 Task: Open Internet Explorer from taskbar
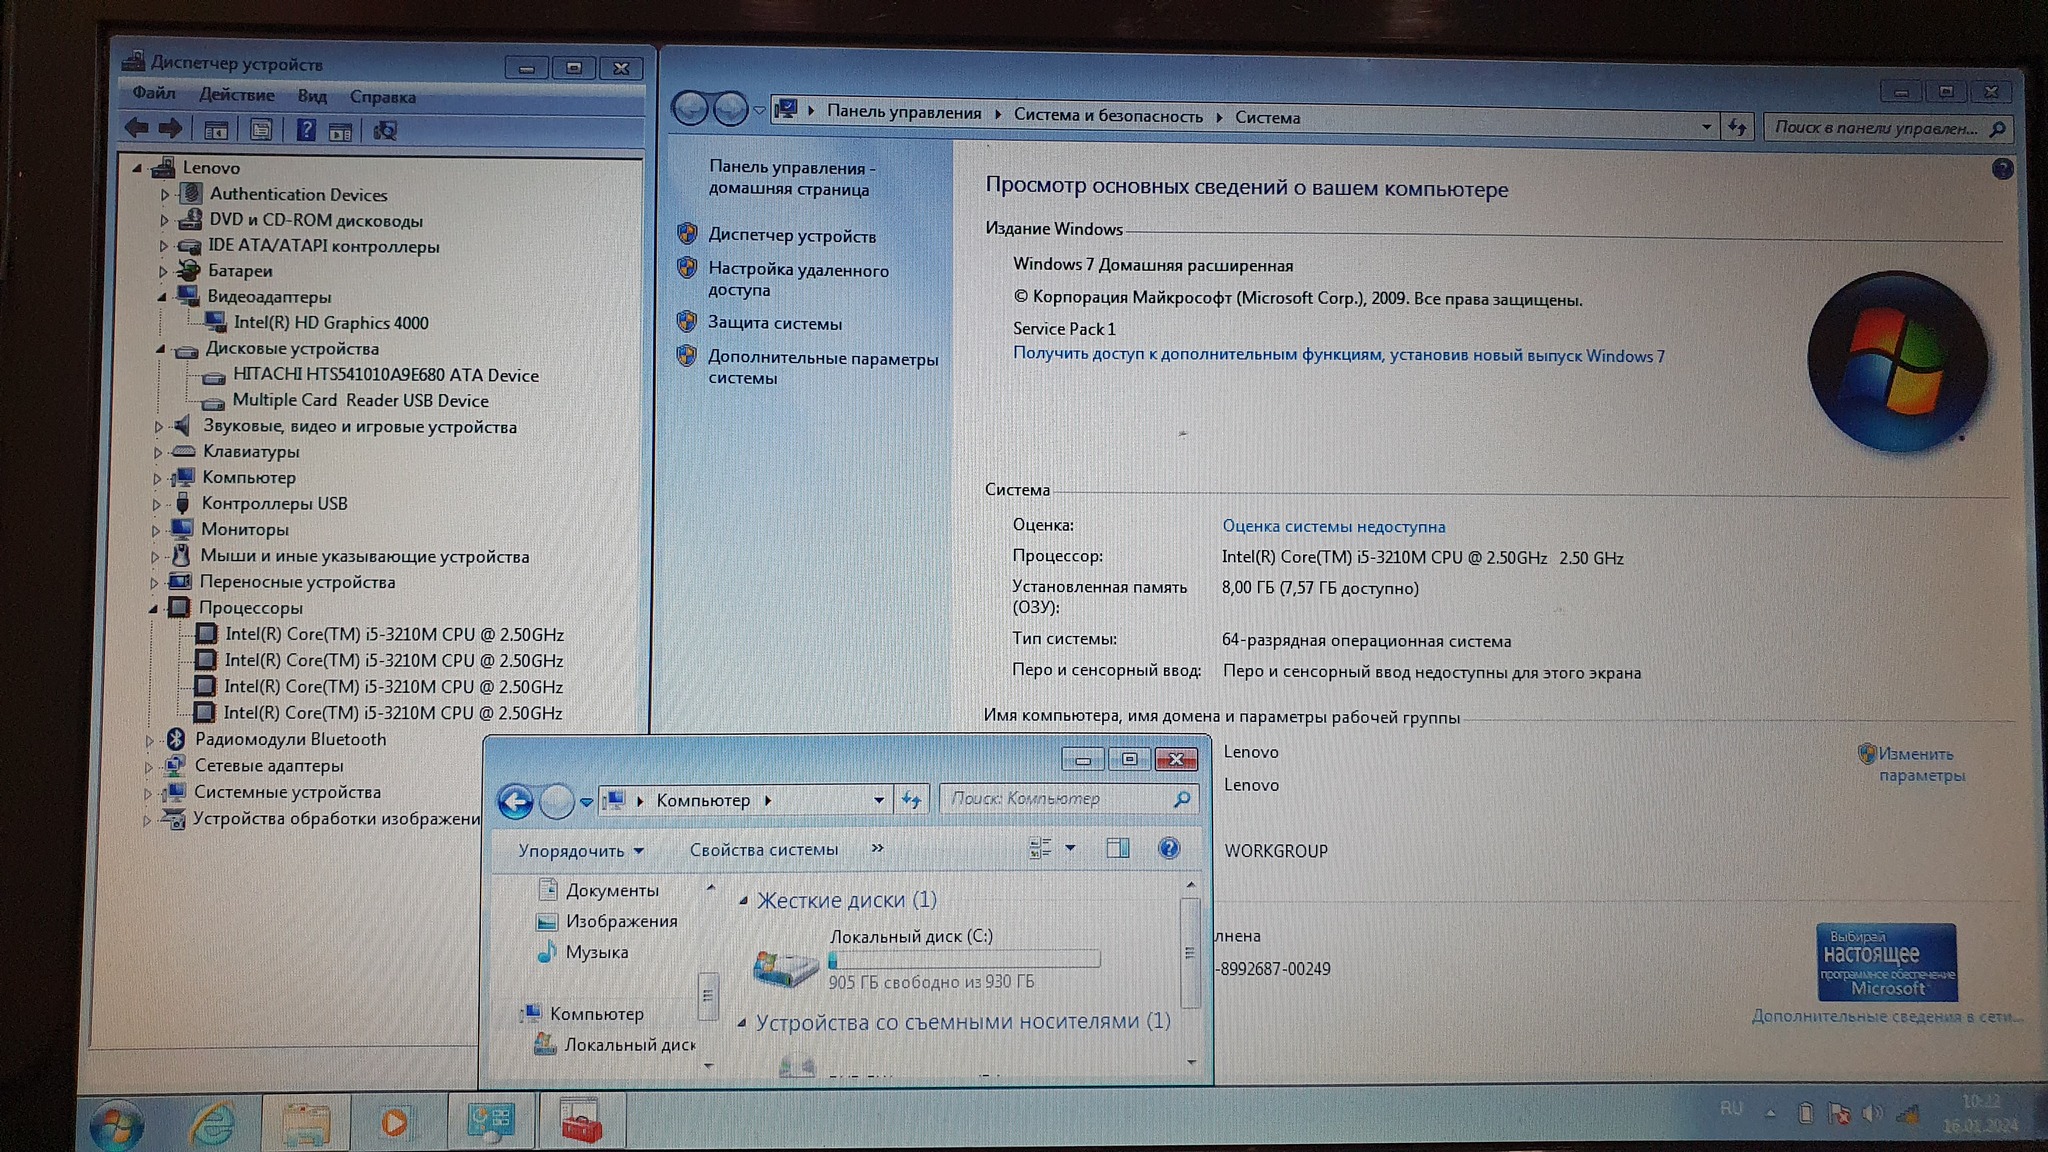pos(212,1123)
